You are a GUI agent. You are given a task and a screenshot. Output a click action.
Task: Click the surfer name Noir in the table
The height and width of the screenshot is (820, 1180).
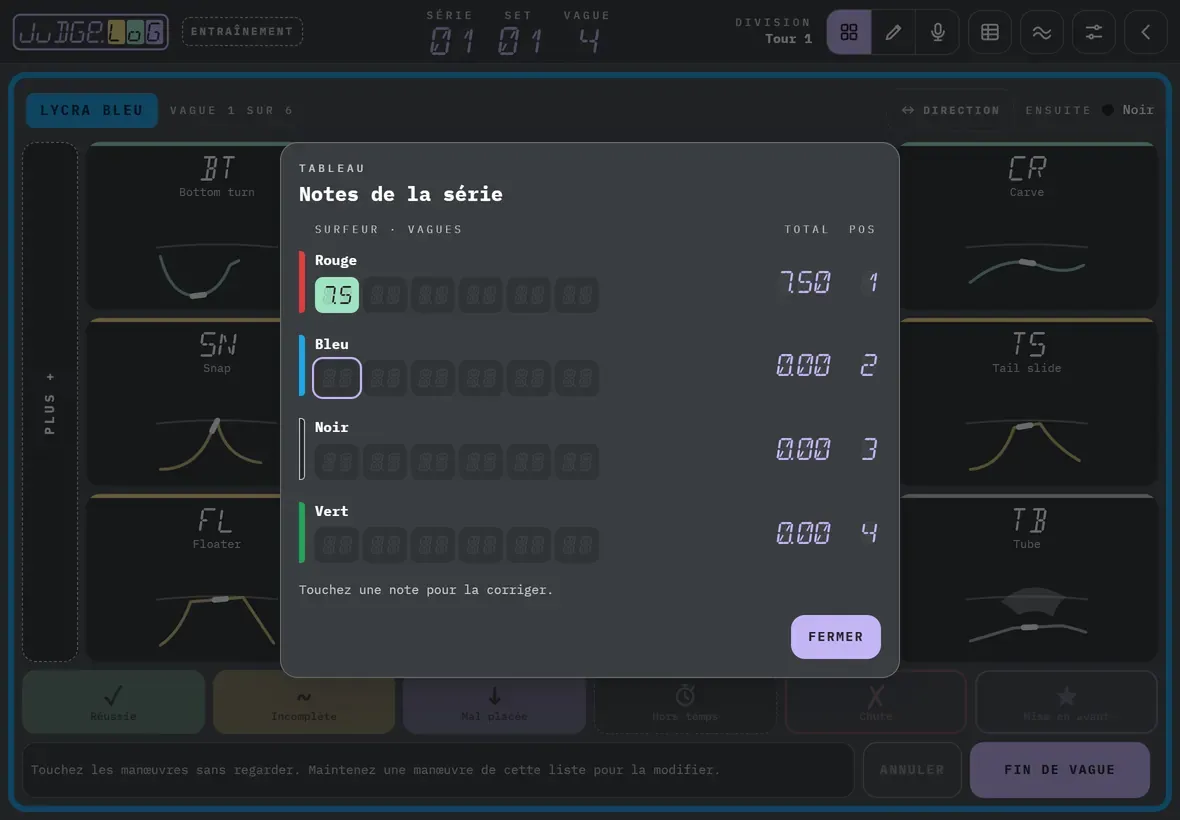click(331, 427)
